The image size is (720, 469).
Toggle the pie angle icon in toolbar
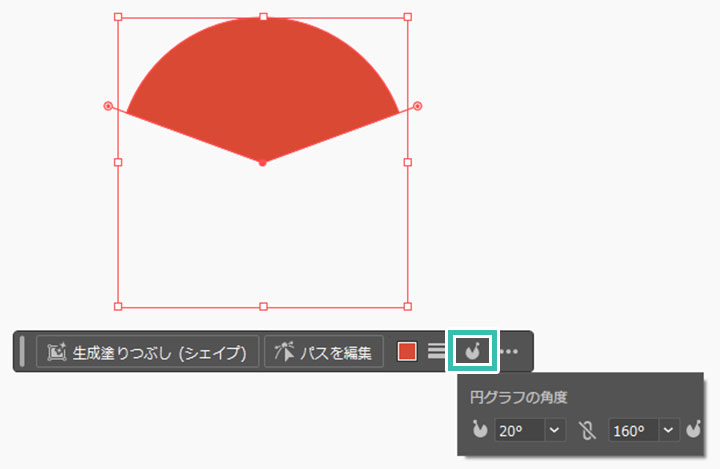coord(471,351)
